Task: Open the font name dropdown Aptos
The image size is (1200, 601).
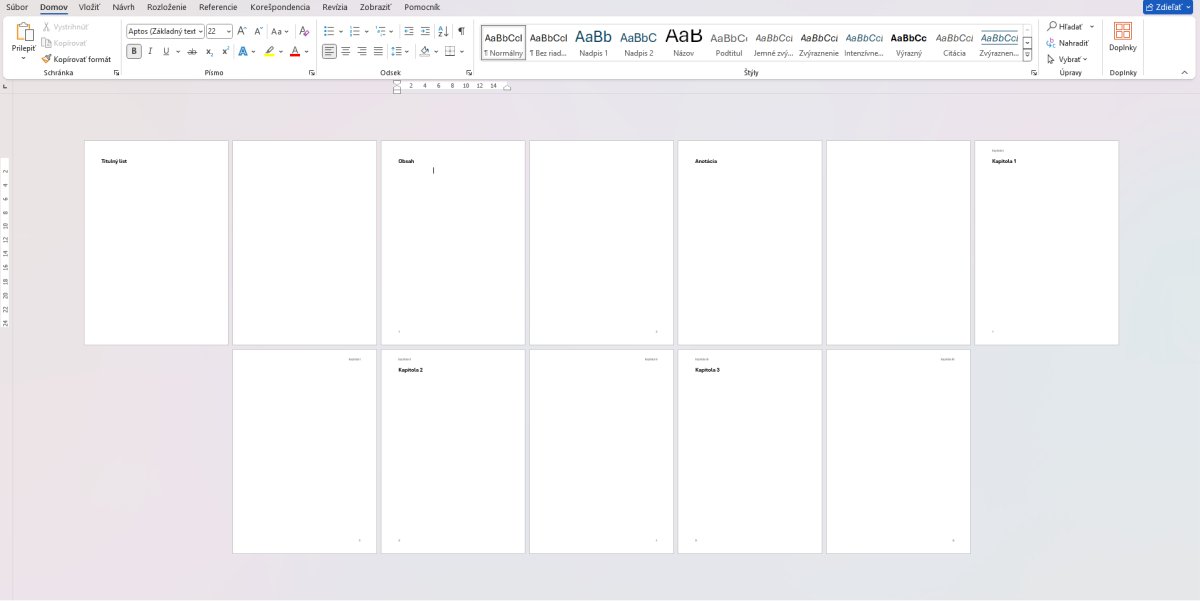Action: click(x=201, y=31)
